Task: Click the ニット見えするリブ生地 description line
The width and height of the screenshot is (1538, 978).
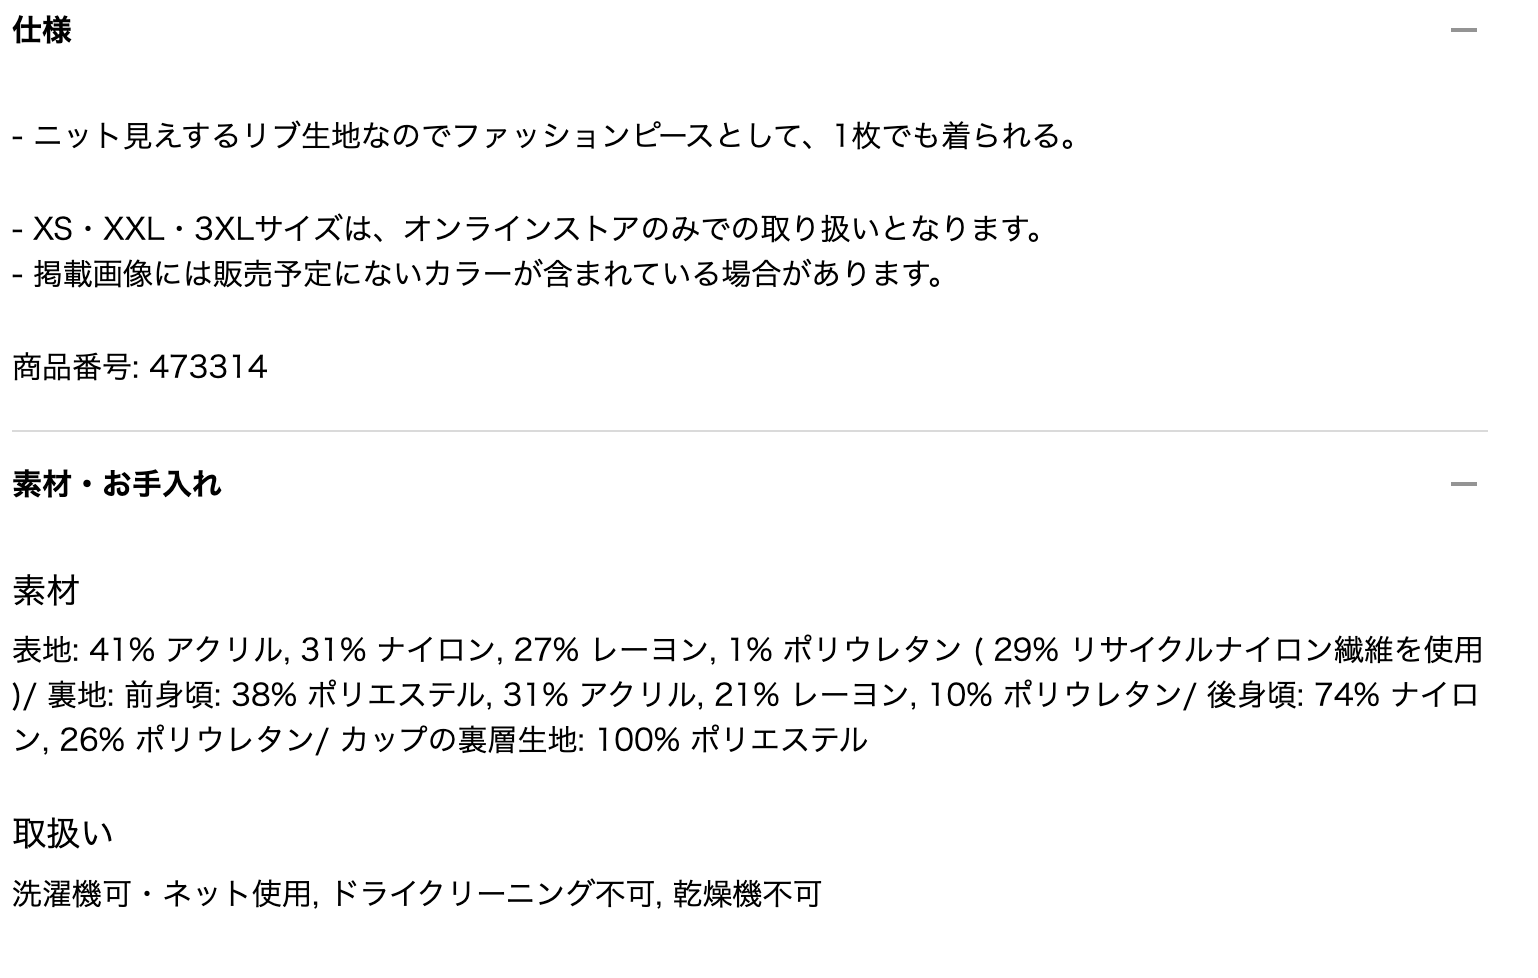Action: pos(545,135)
